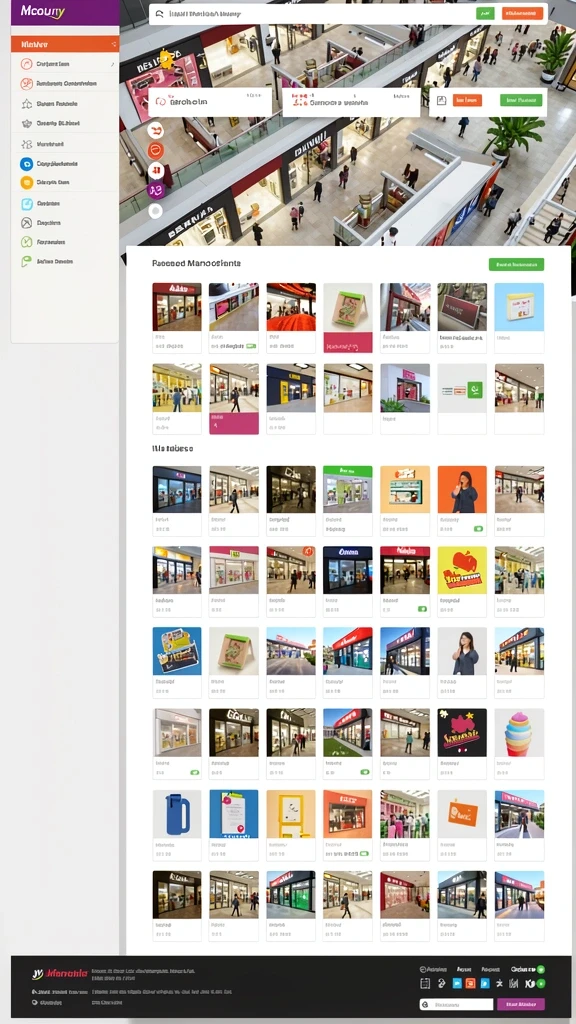Click the green button beside the first section heading
The image size is (576, 1024).
pyautogui.click(x=516, y=264)
